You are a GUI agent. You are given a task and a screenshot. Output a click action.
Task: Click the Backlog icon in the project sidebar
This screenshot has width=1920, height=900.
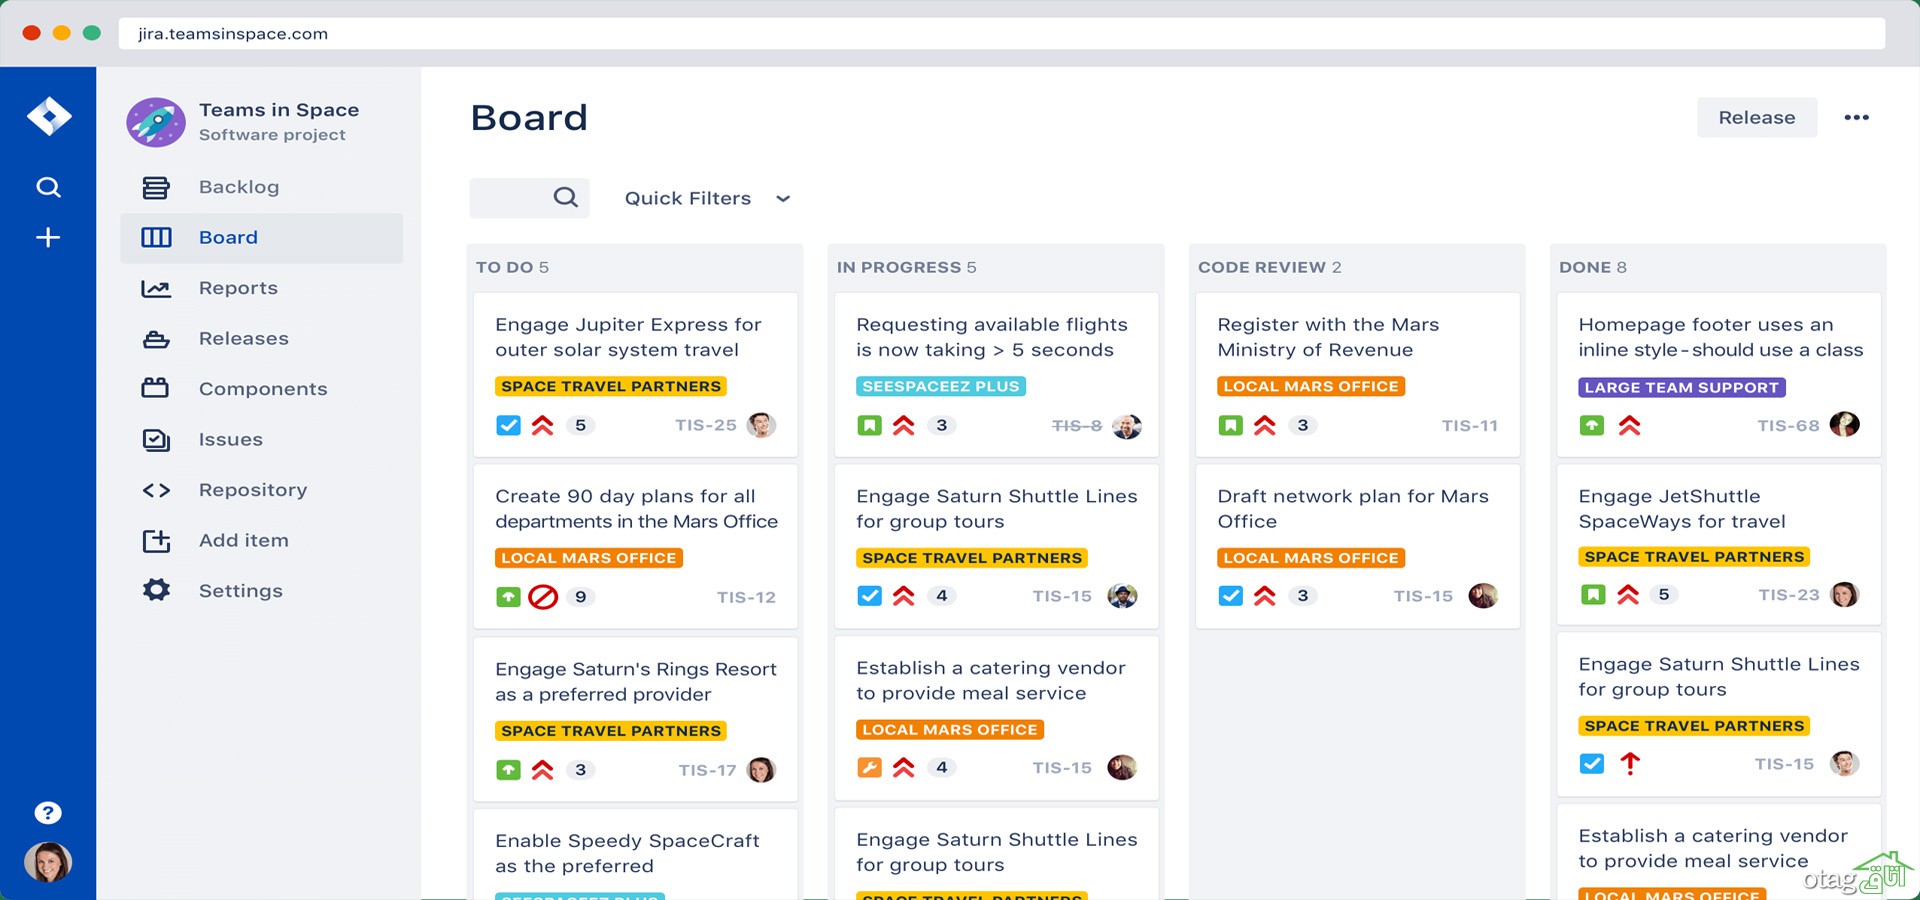(x=156, y=187)
